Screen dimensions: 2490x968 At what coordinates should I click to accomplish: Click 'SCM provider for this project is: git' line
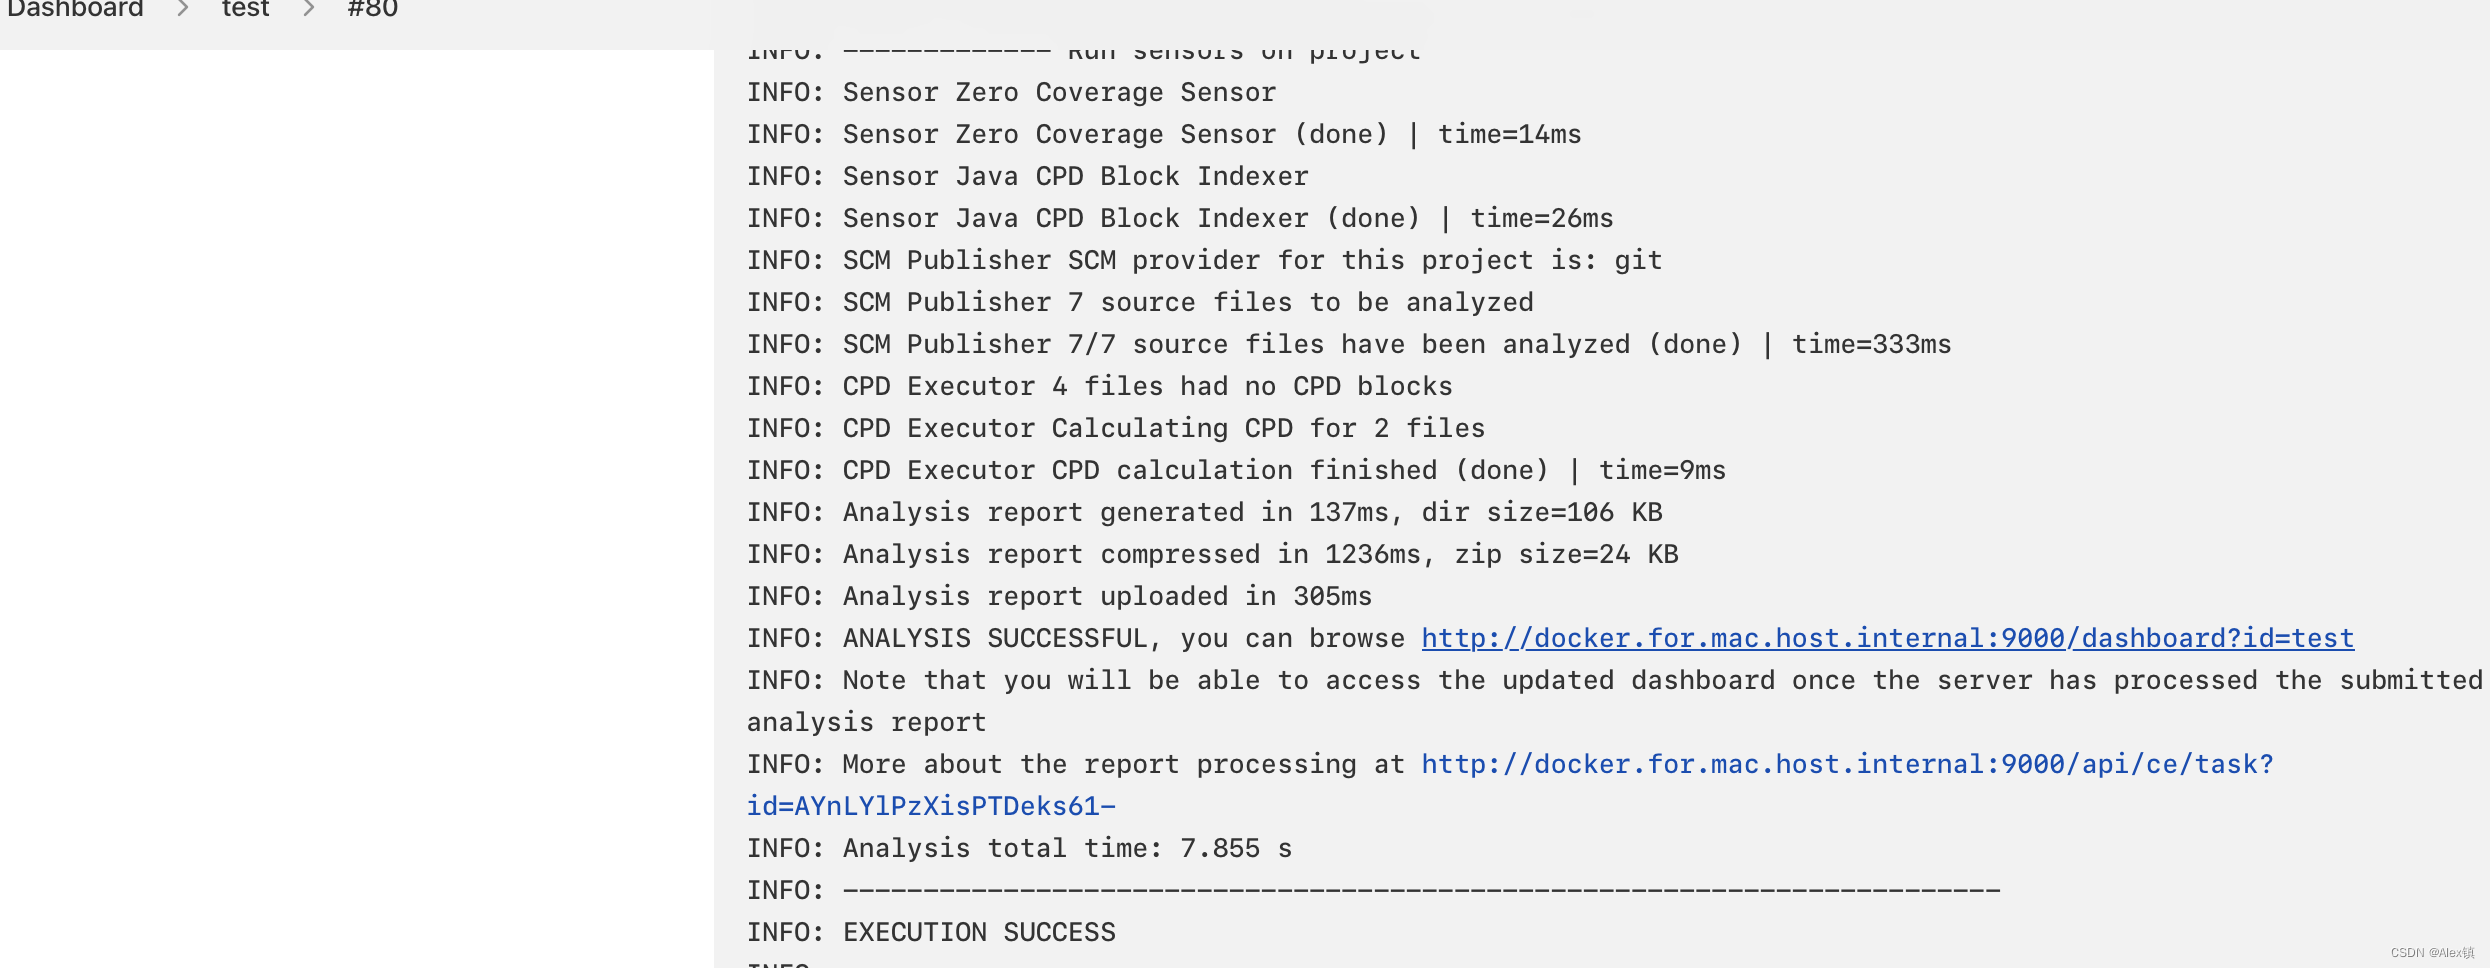[x=1204, y=260]
